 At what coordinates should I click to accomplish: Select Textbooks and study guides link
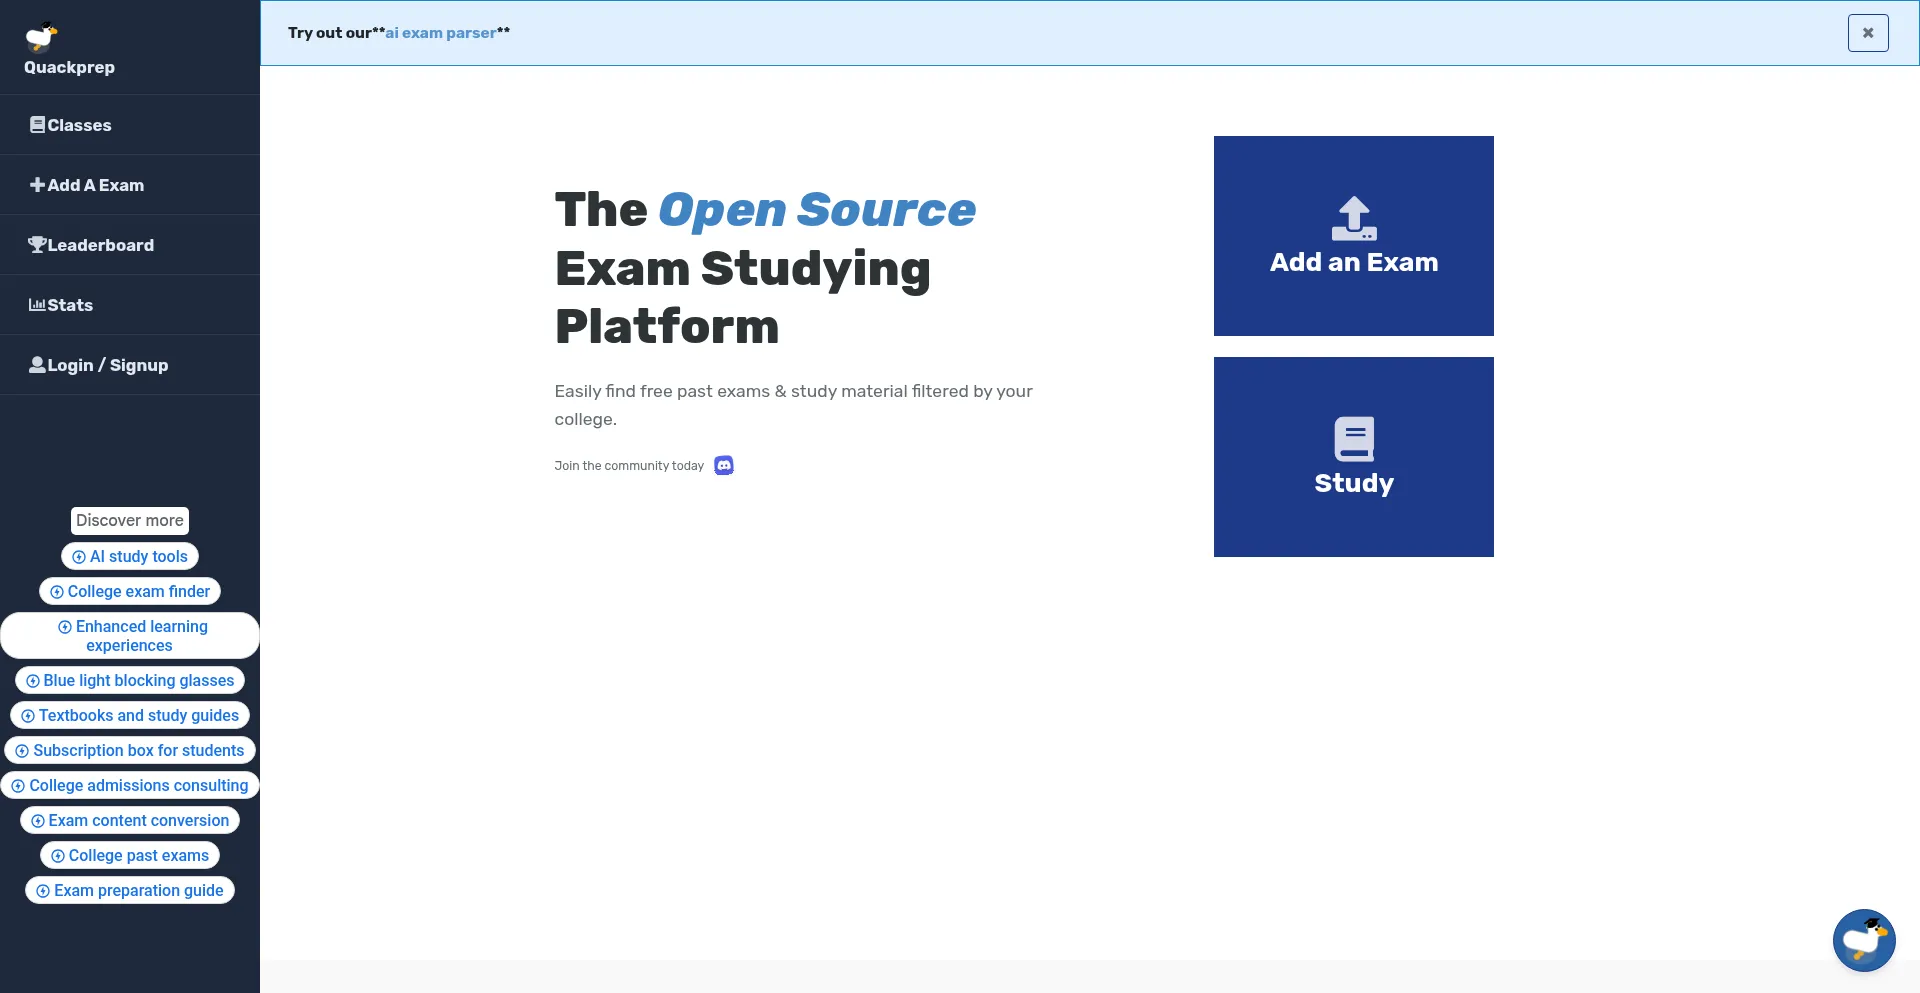click(x=130, y=716)
